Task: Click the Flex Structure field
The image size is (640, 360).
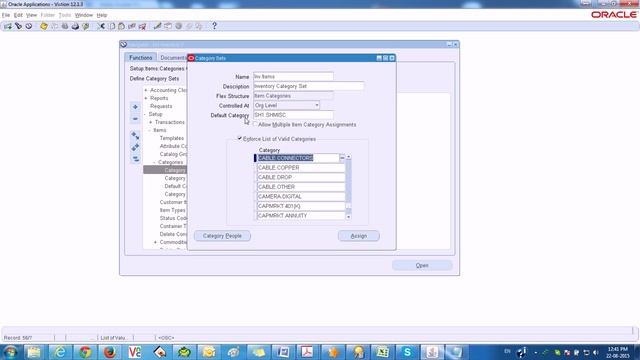Action: tap(293, 96)
